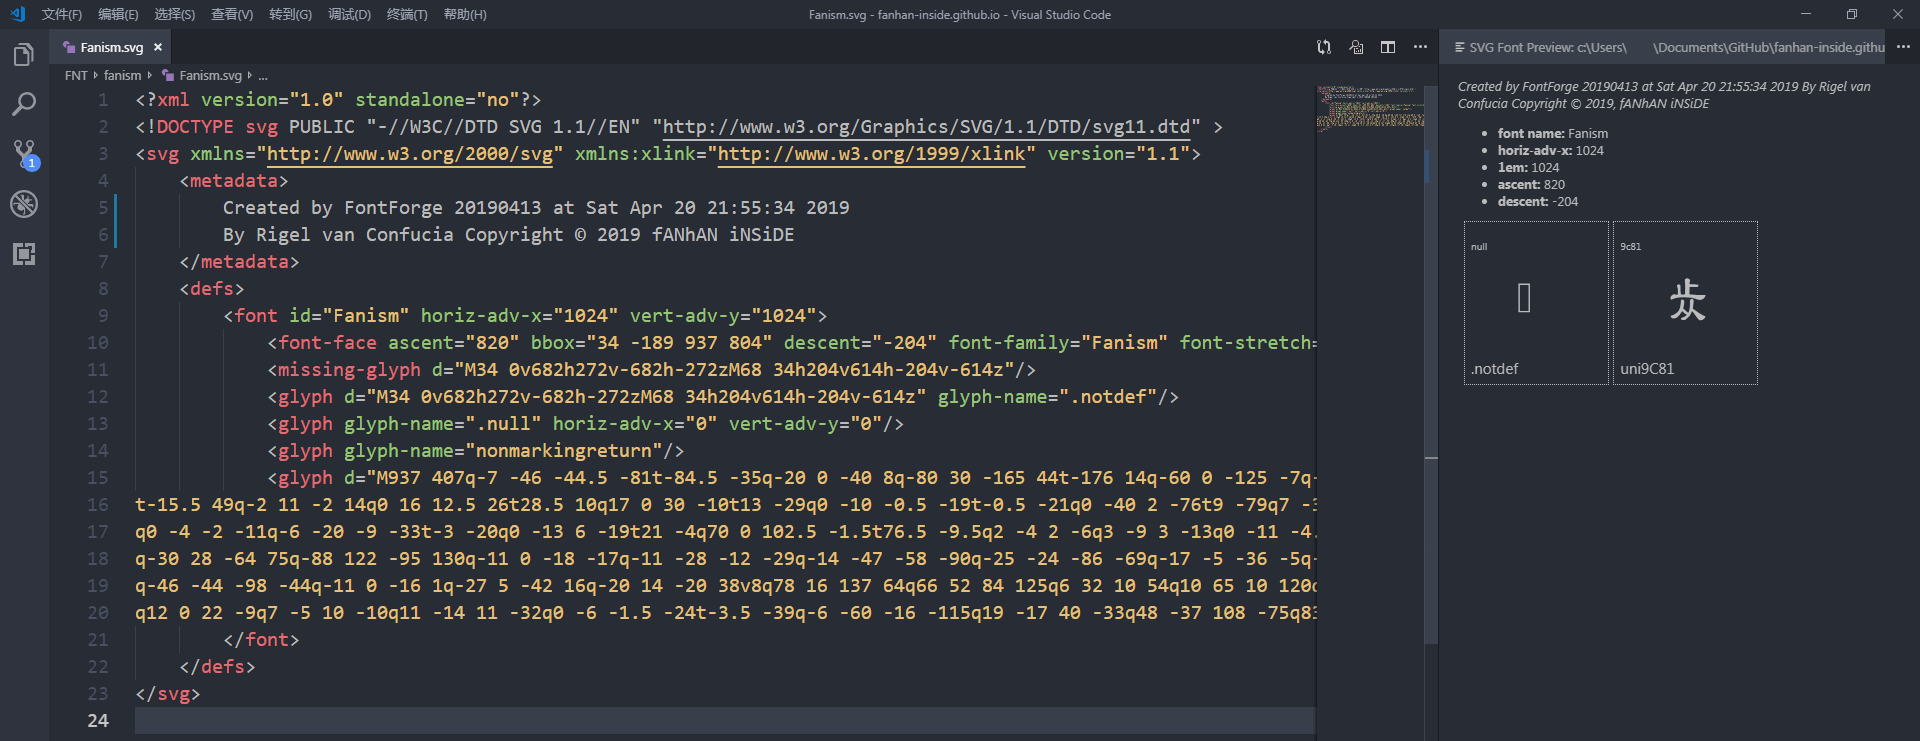Click the metadata opening tag on line 4
This screenshot has height=741, width=1920.
pyautogui.click(x=234, y=181)
